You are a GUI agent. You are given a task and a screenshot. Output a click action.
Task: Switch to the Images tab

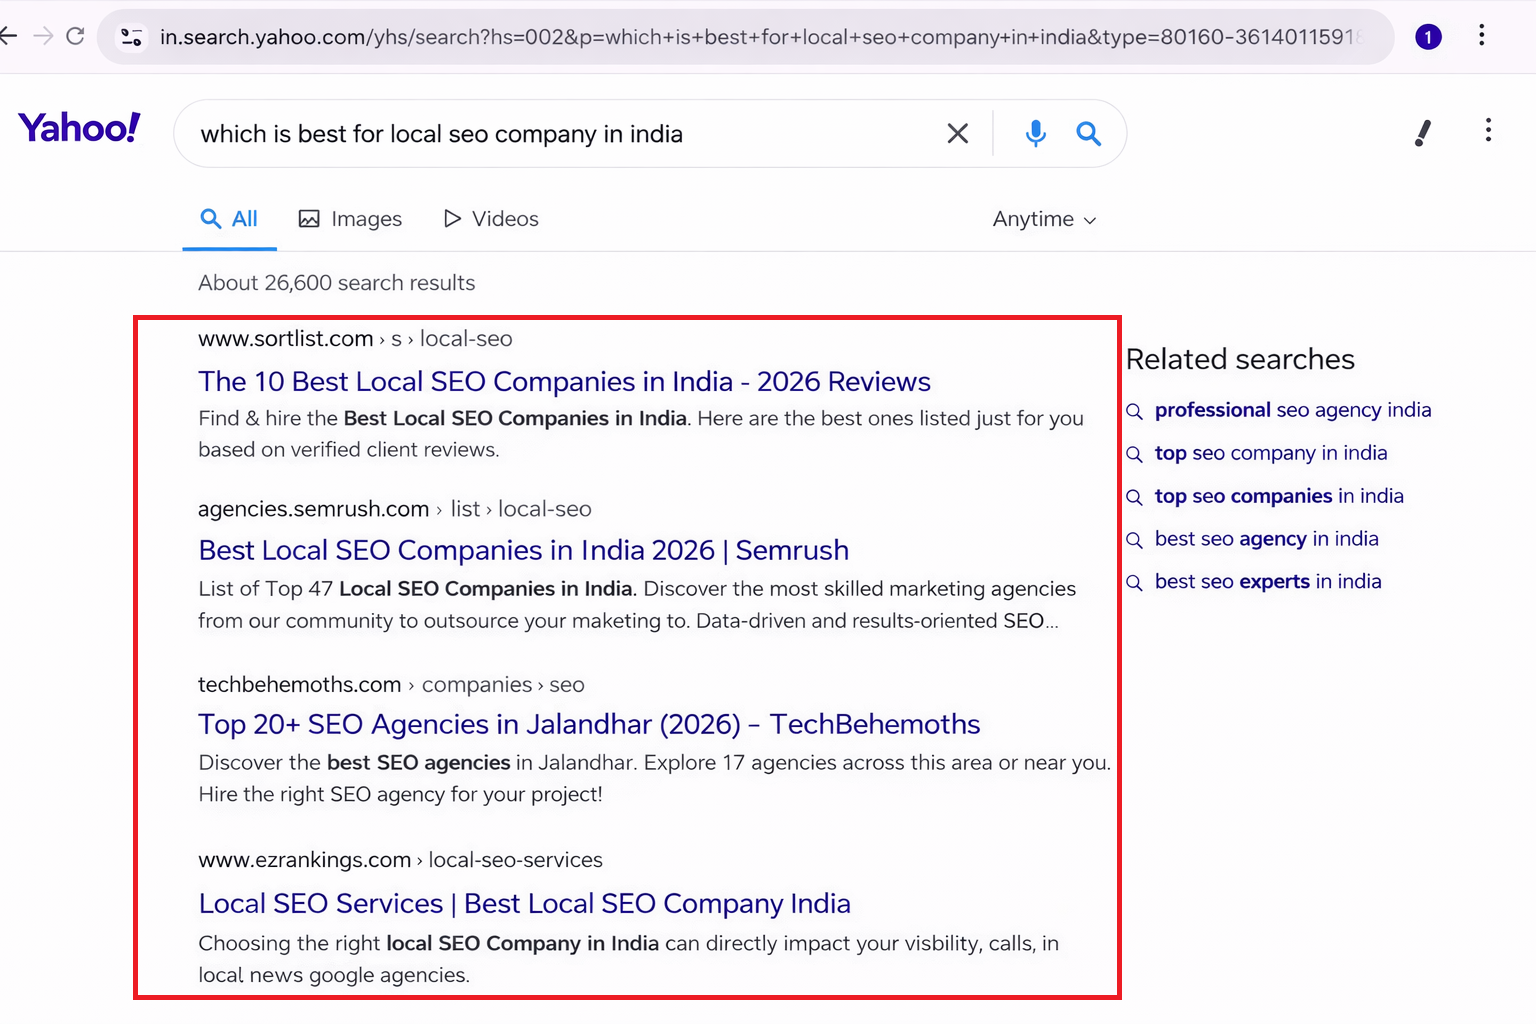pos(350,219)
